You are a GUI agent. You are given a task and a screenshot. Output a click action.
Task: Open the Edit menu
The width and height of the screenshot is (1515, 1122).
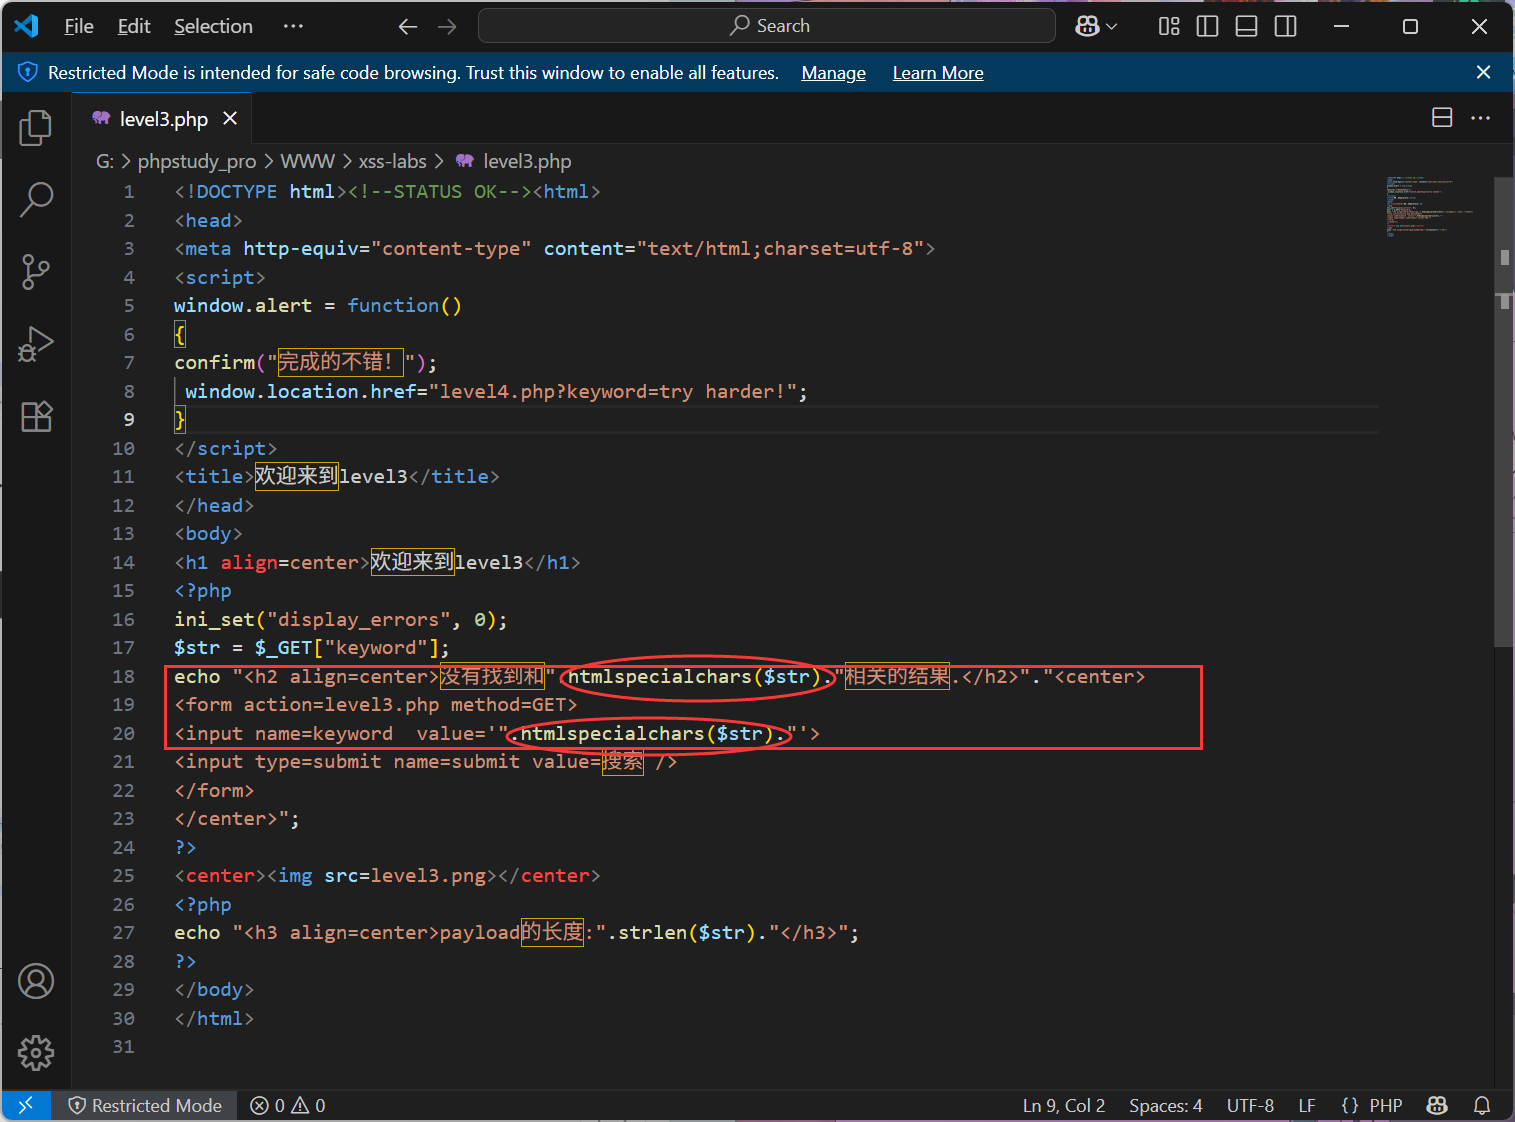point(134,26)
